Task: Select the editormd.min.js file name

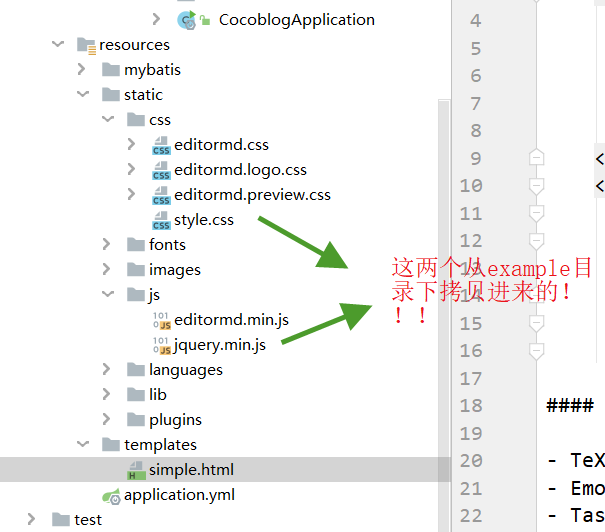Action: pos(232,320)
